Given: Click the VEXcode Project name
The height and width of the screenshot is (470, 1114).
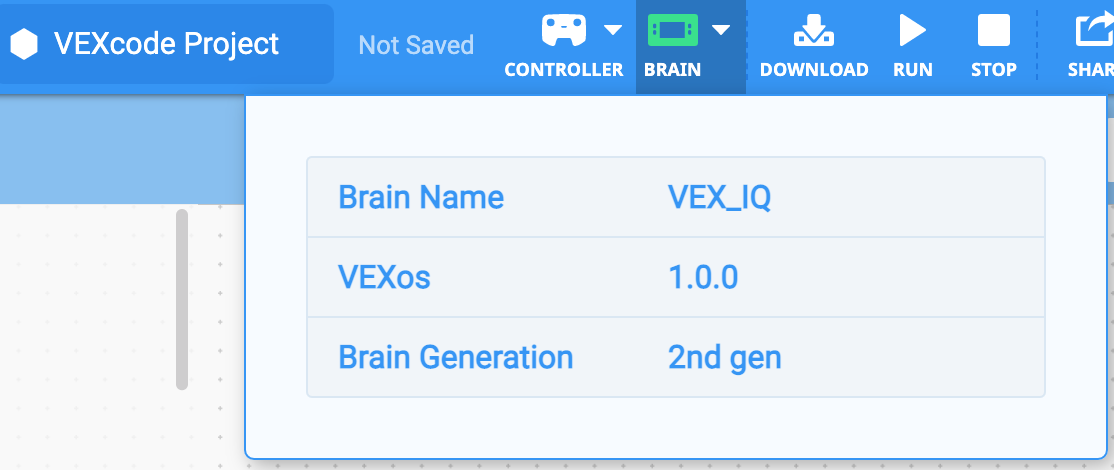Looking at the screenshot, I should tap(166, 44).
